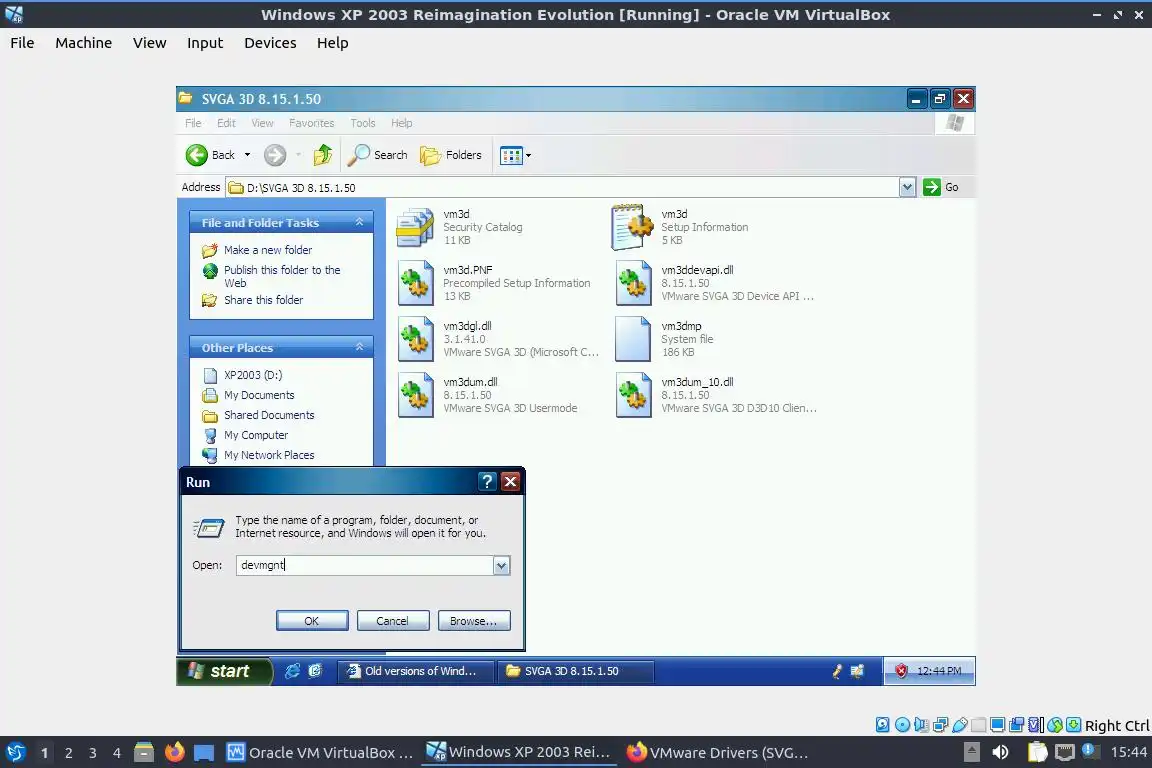
Task: Open My Network Places link
Action: 269,455
